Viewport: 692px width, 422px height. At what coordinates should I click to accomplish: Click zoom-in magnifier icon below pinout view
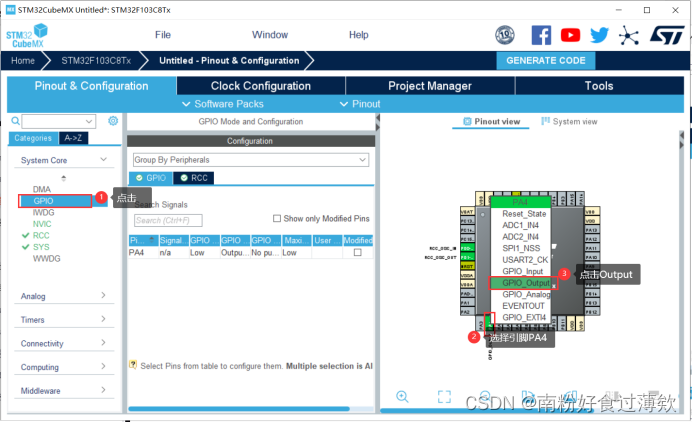(402, 396)
